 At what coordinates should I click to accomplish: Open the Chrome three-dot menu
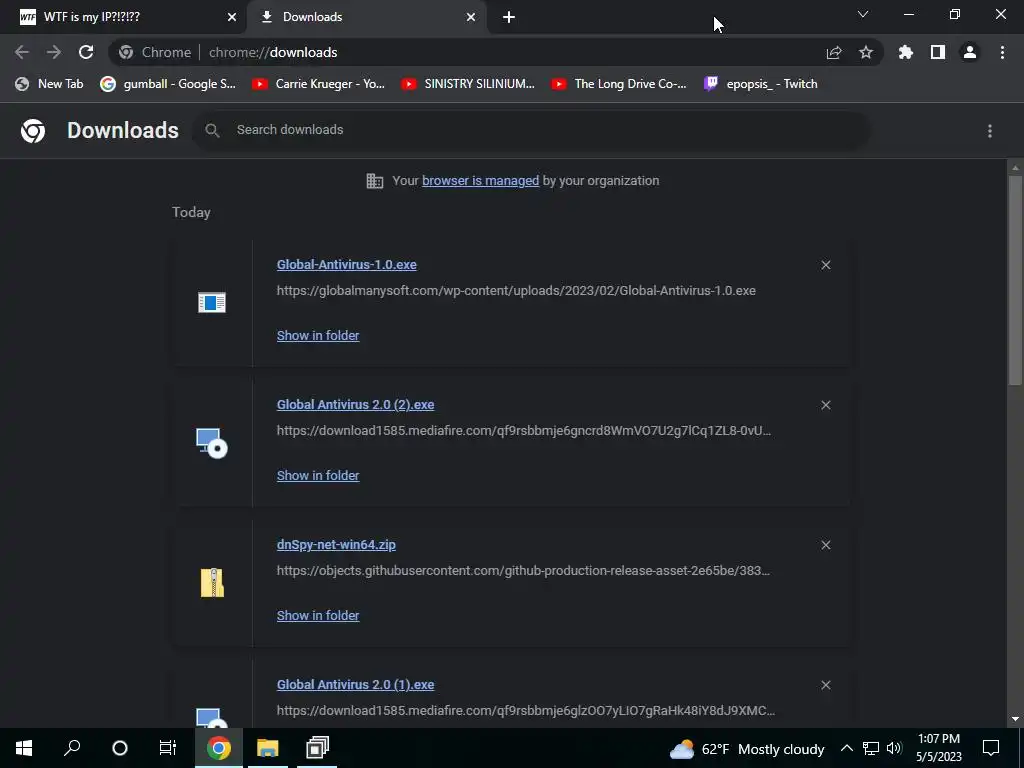[1002, 52]
